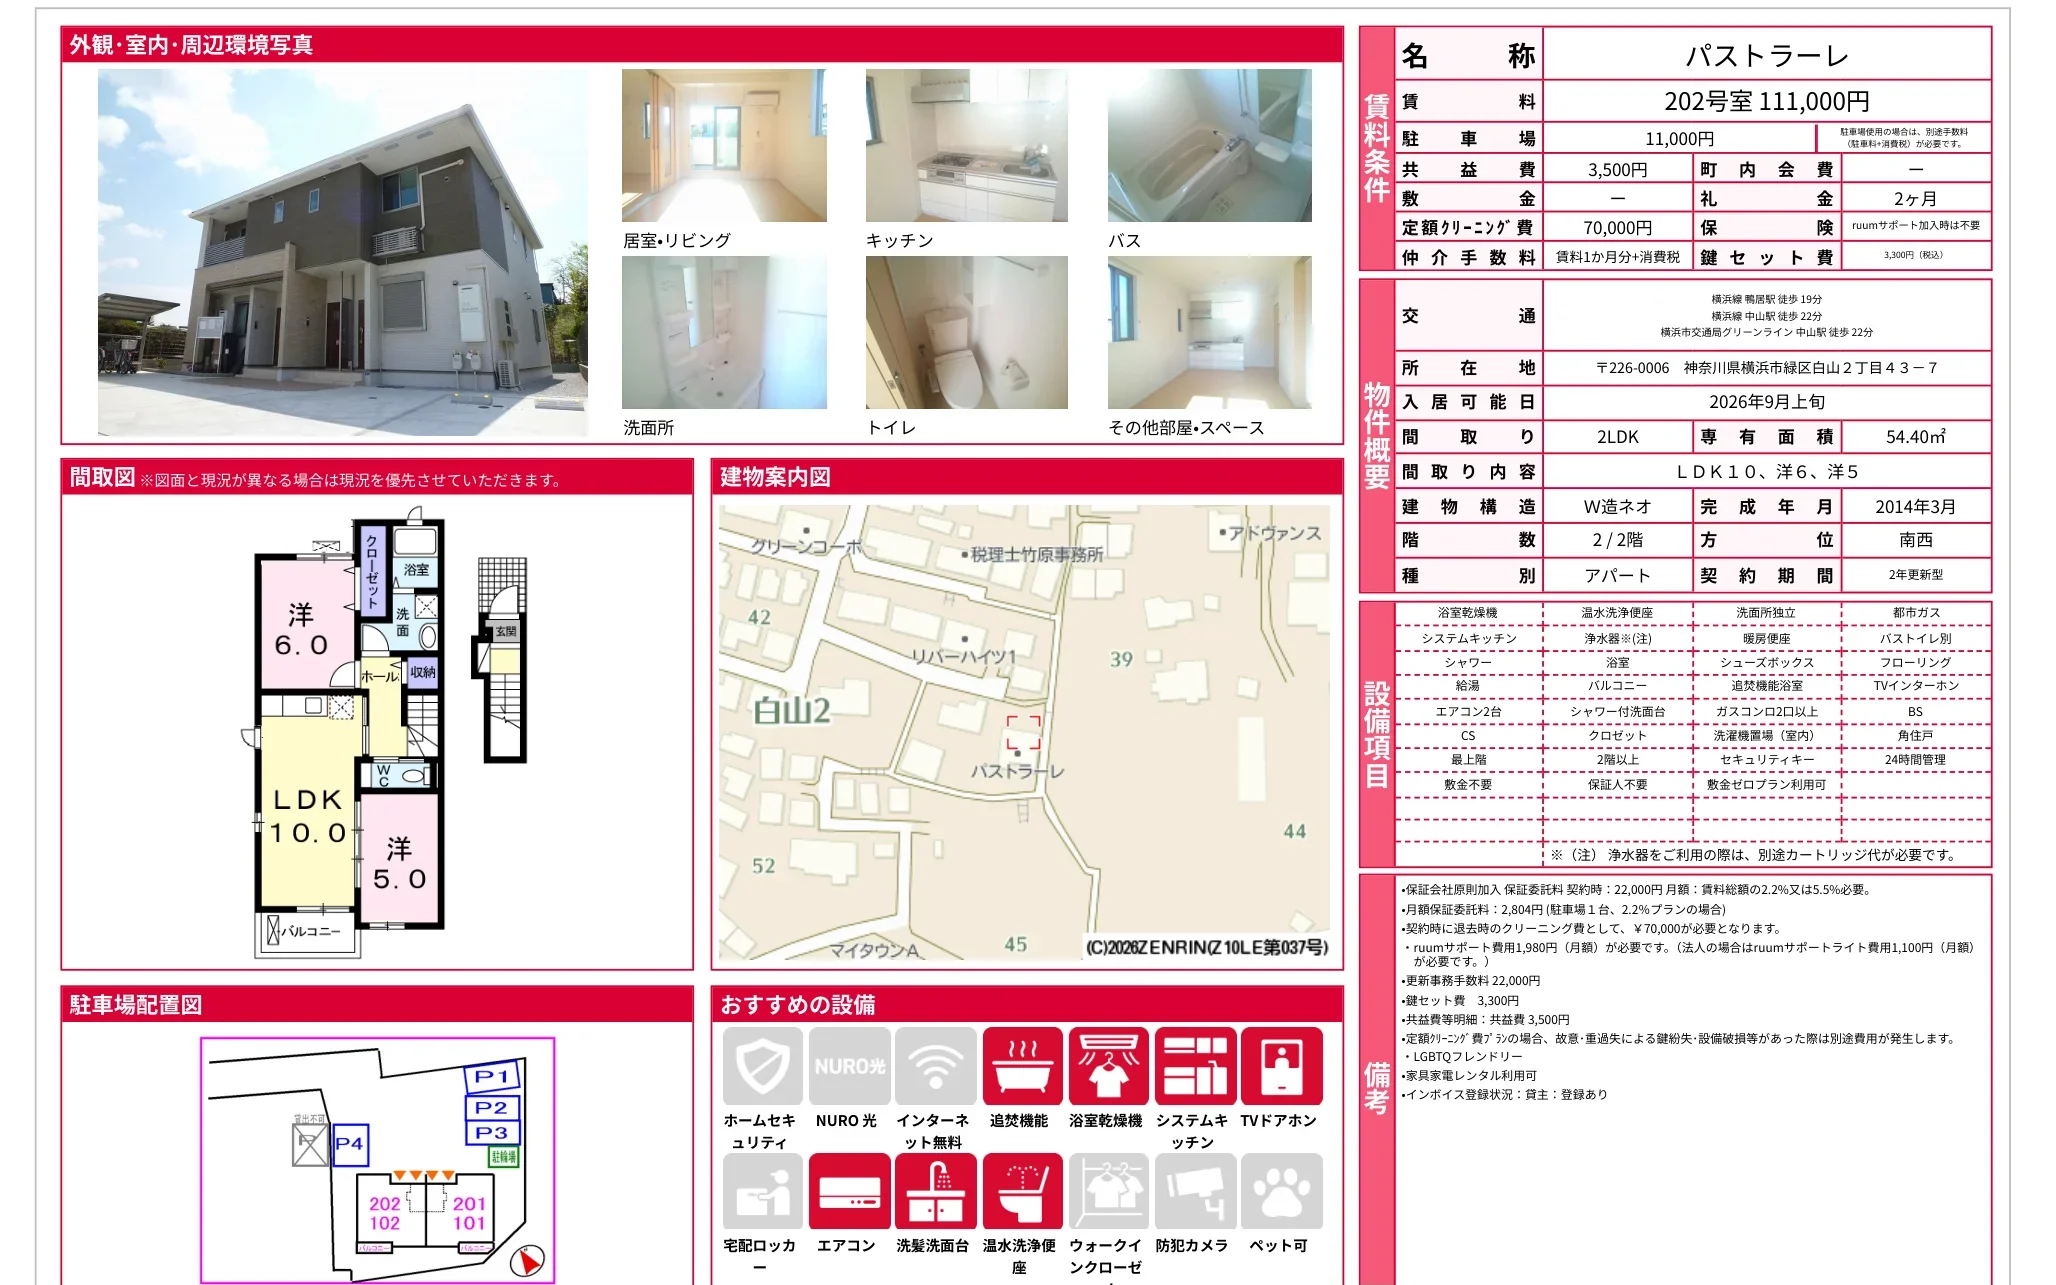Click the P1 parking space

(x=491, y=1077)
